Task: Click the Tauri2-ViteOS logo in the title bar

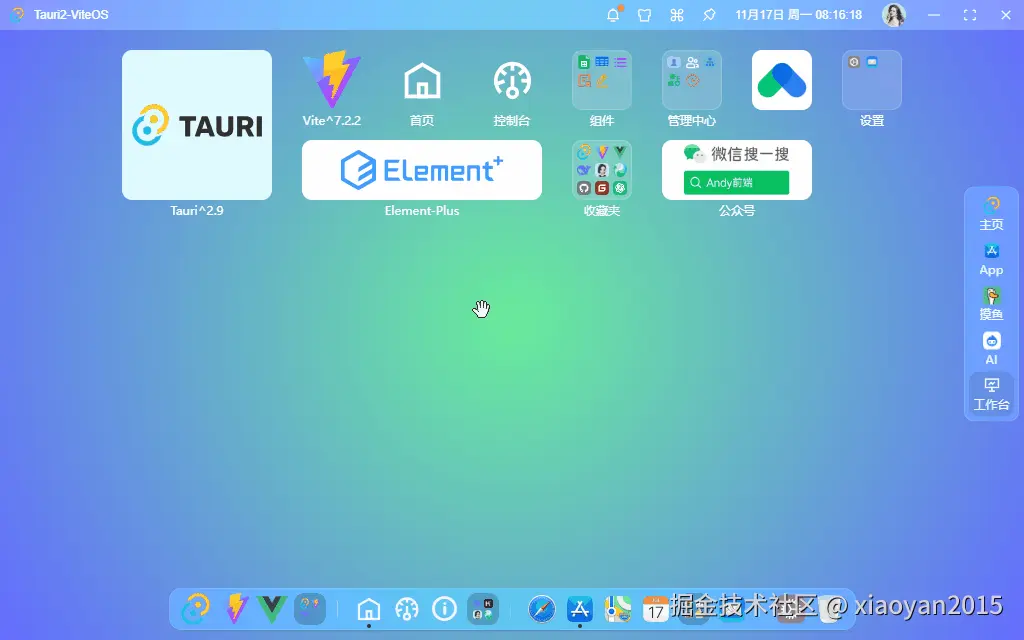Action: pyautogui.click(x=18, y=14)
